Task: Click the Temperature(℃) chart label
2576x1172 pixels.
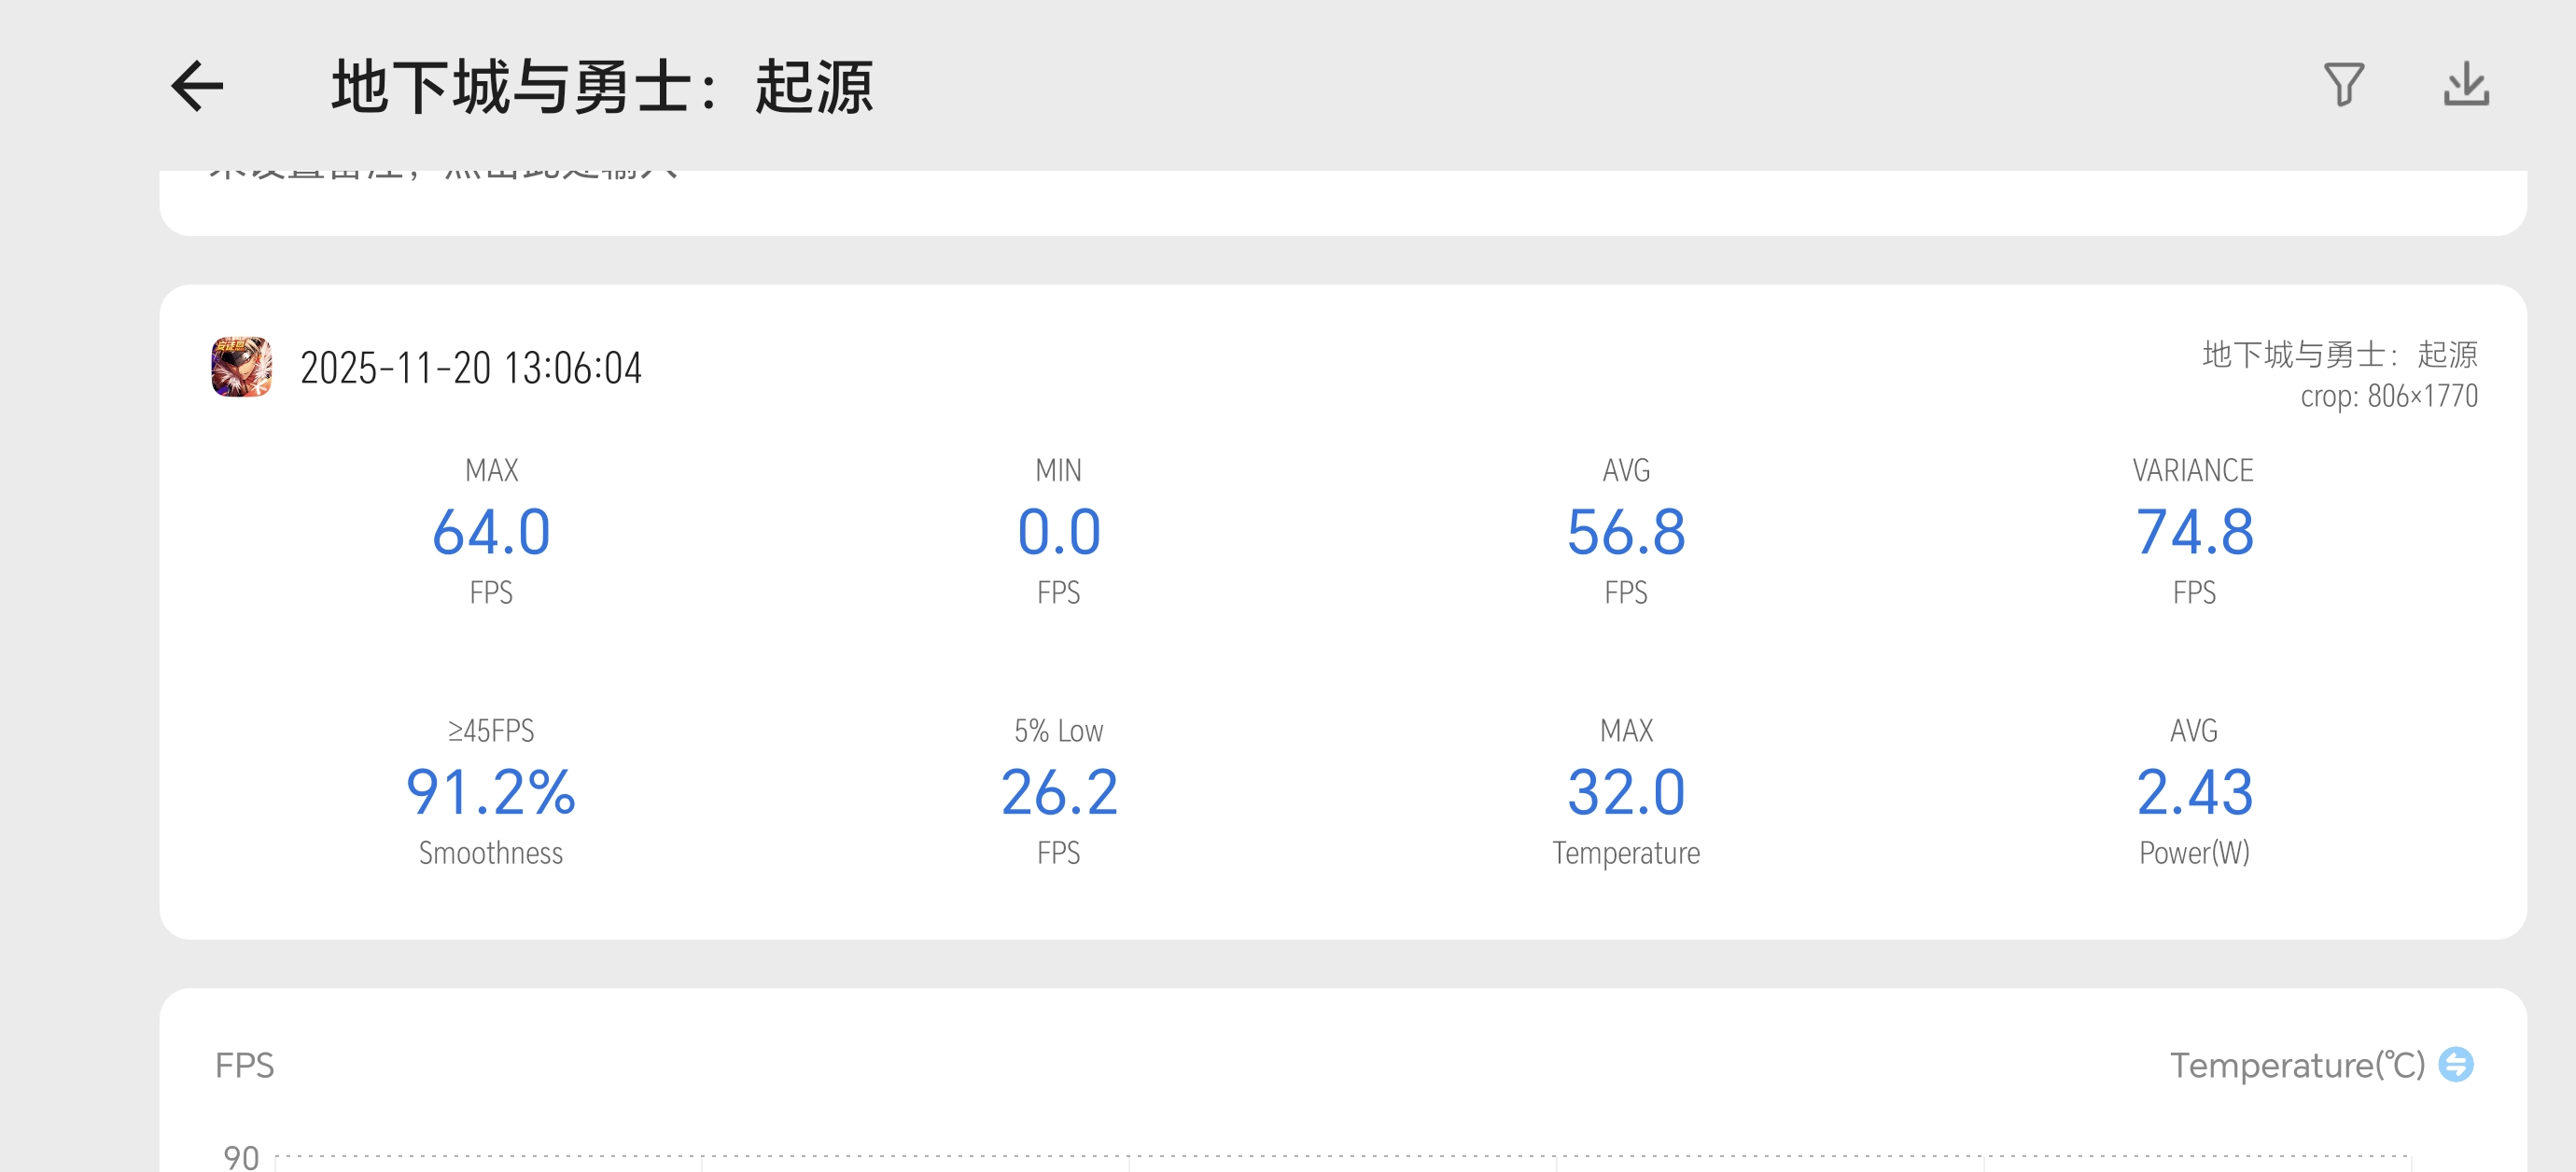Action: (2296, 1065)
